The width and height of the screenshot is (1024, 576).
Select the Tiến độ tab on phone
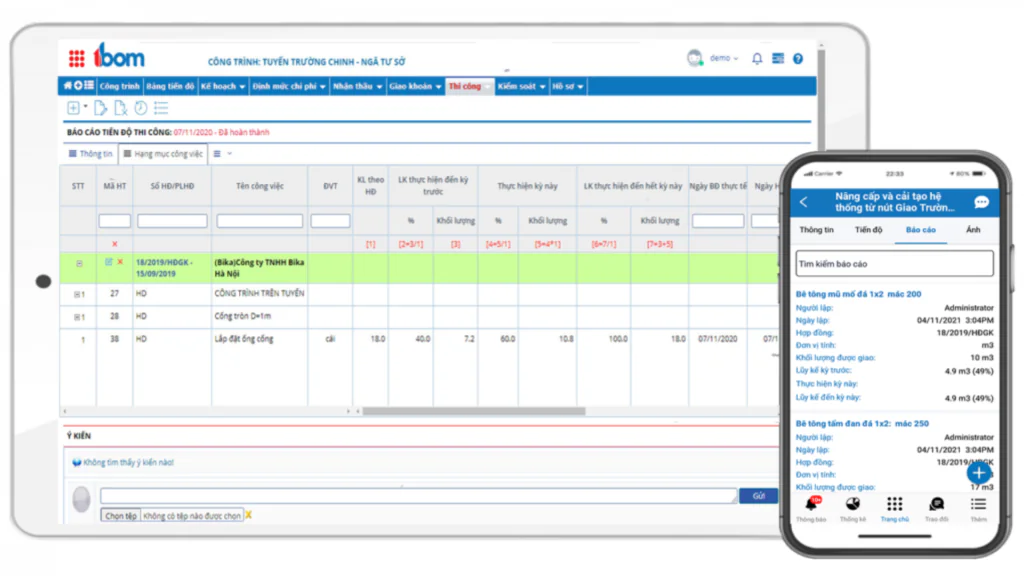[869, 230]
